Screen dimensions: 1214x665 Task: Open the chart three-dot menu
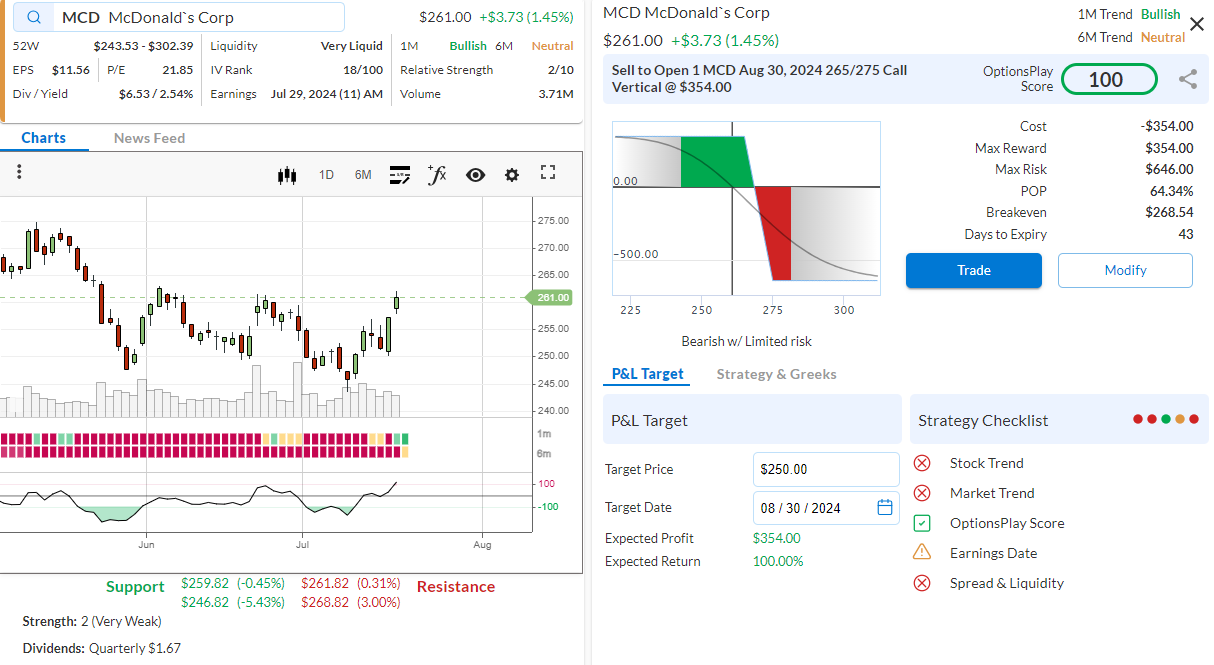point(19,172)
